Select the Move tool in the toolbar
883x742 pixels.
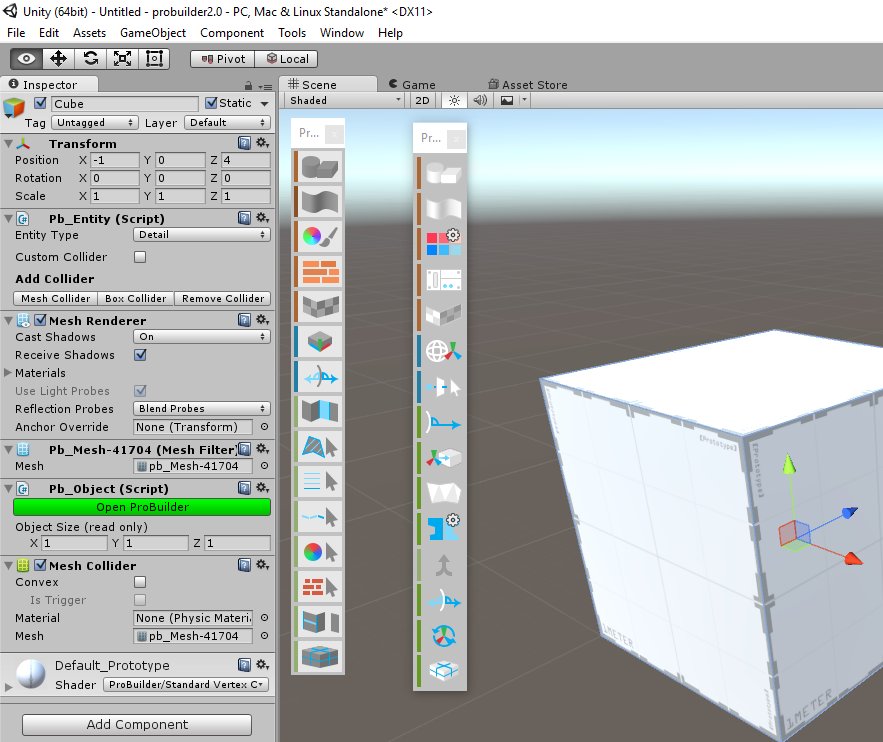(59, 59)
